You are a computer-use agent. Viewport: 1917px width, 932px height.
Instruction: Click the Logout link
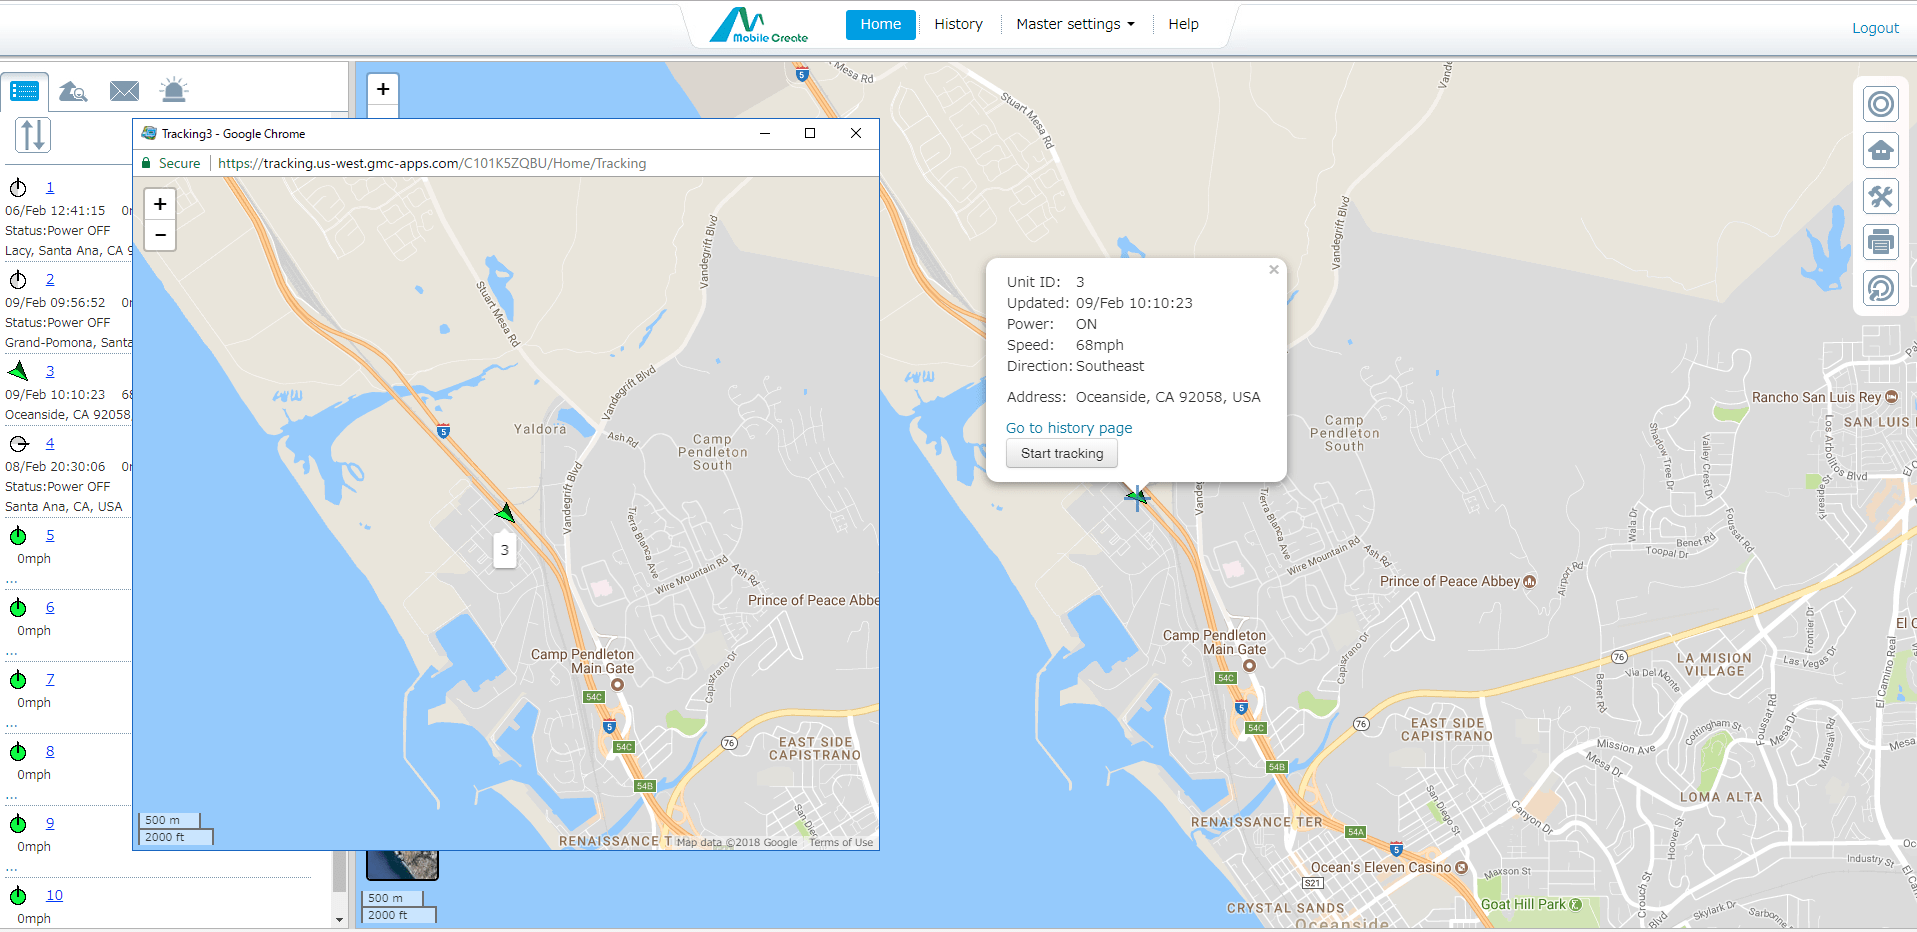tap(1875, 28)
